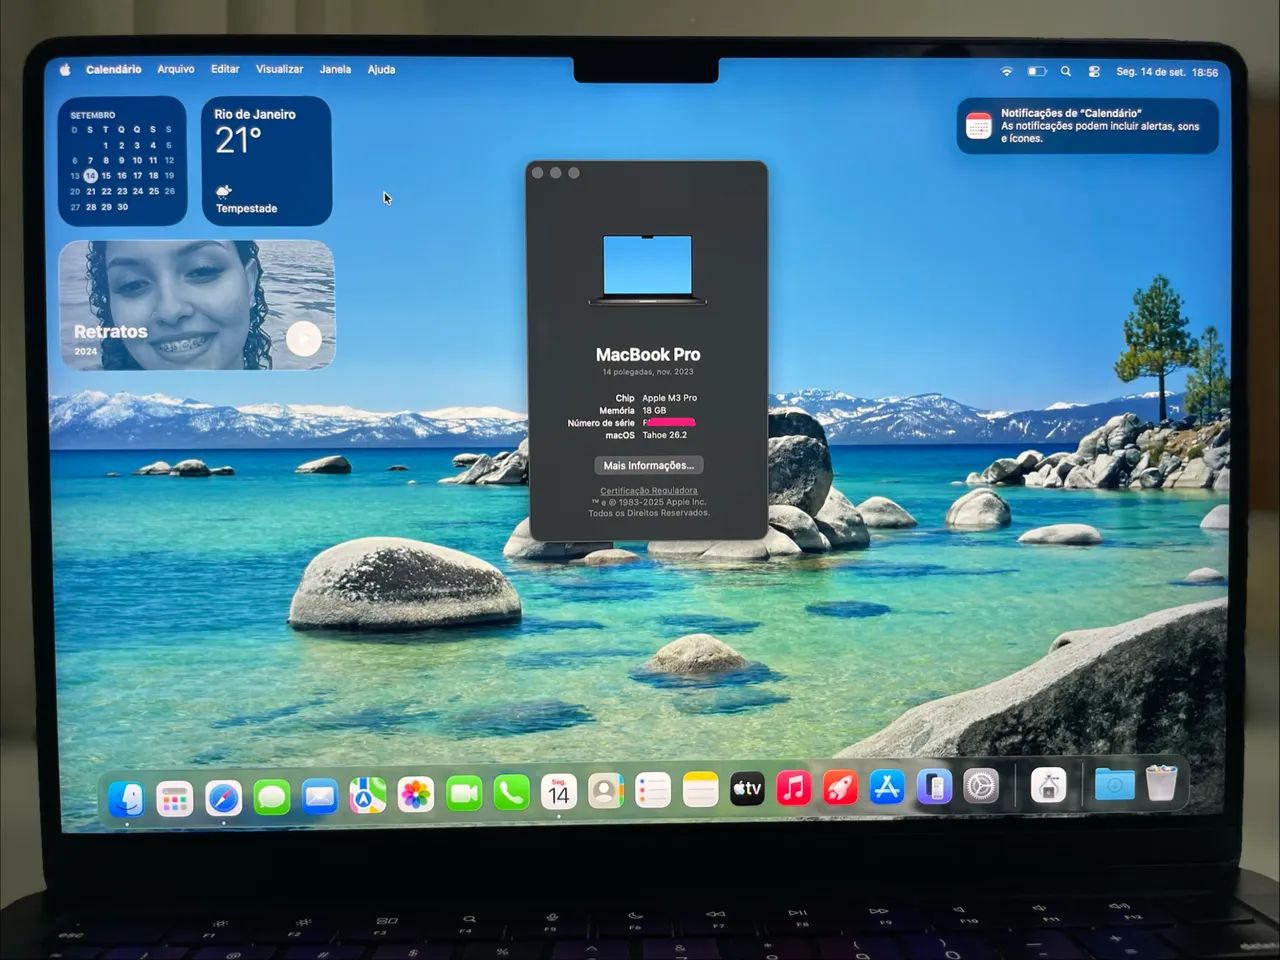The height and width of the screenshot is (960, 1280).
Task: Click the Tahoe 26.2 macOS version text
Action: tap(664, 435)
